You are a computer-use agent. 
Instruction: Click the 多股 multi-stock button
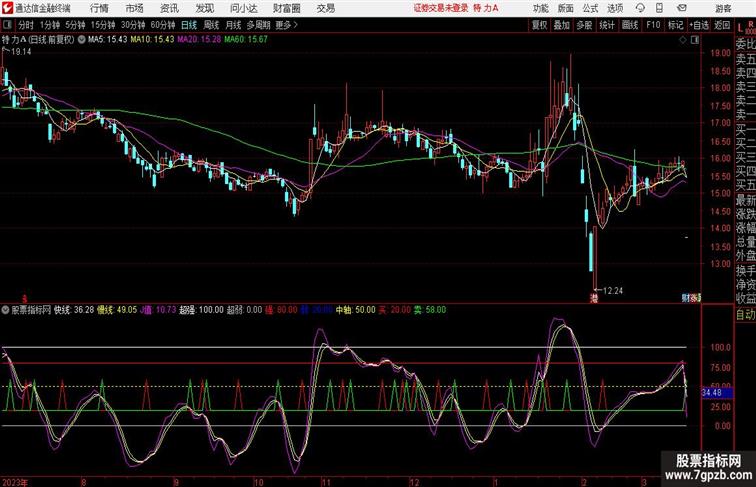[x=584, y=25]
